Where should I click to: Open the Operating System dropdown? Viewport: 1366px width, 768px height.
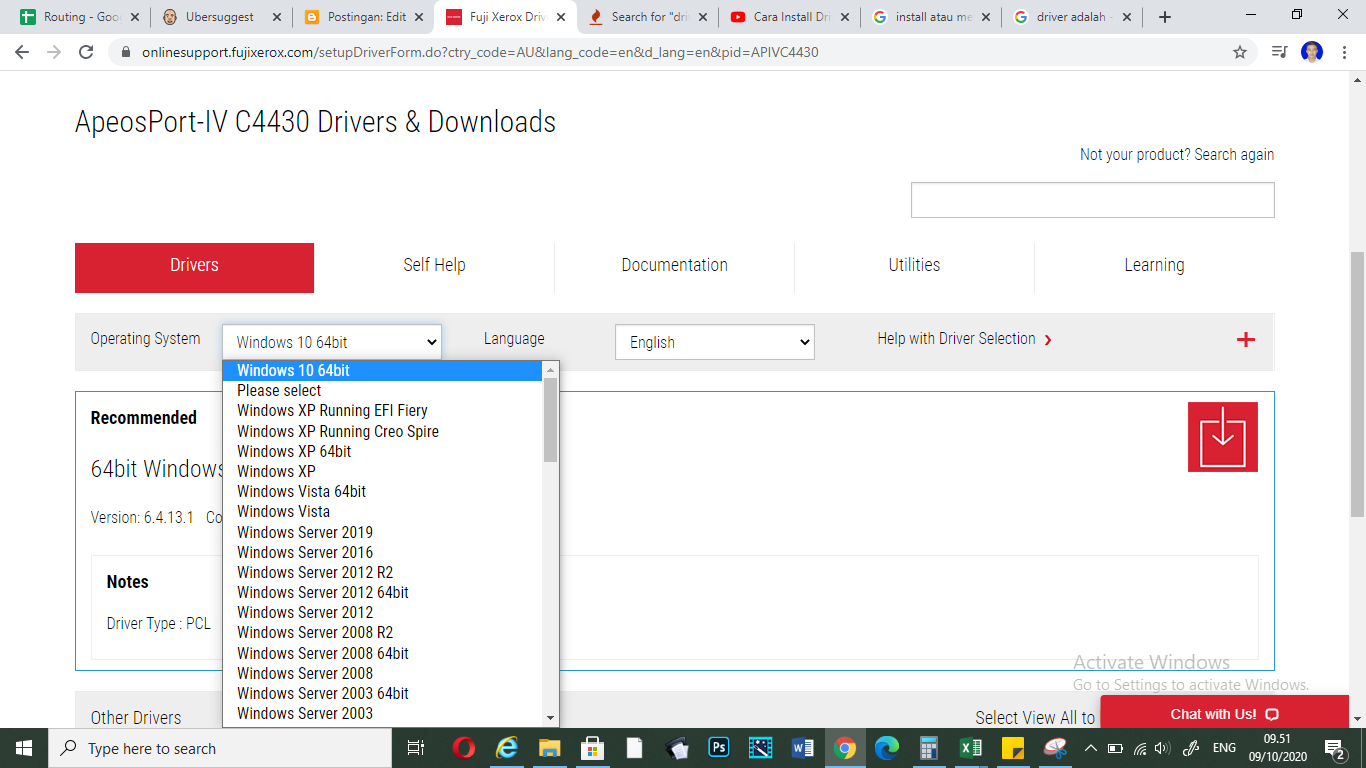click(332, 342)
